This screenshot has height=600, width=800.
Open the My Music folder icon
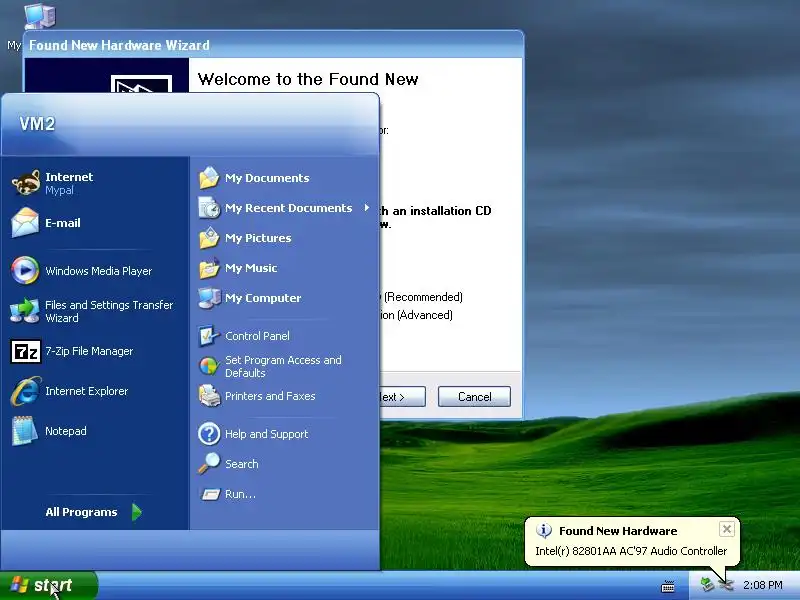(209, 268)
